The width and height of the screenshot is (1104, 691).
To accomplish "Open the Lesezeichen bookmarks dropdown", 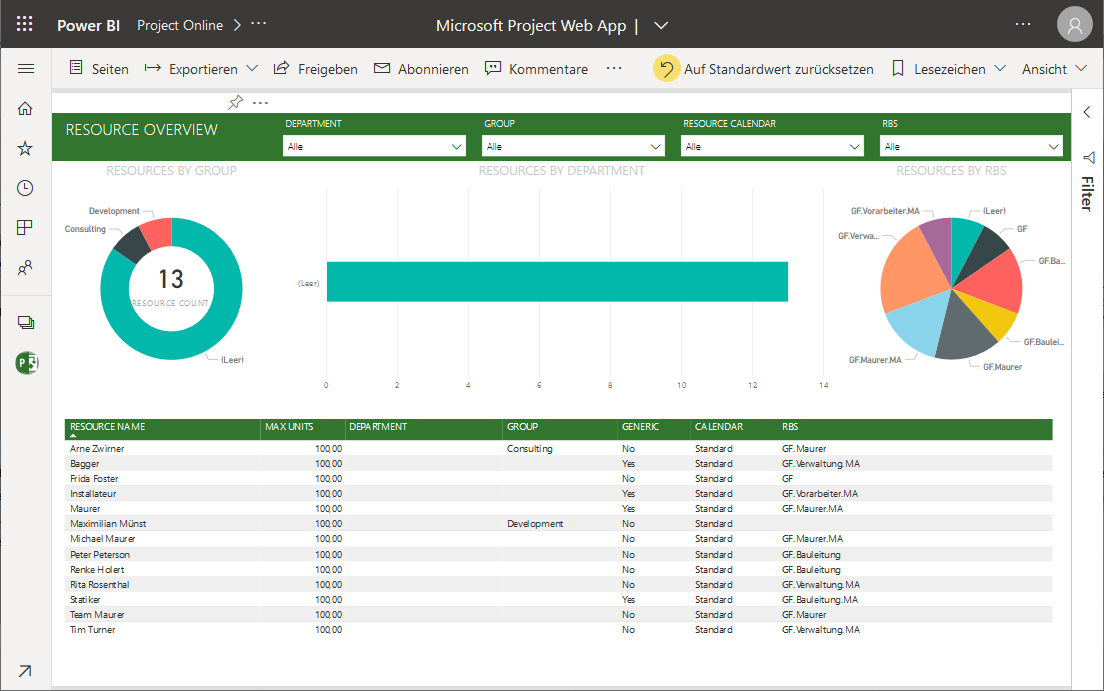I will 948,68.
